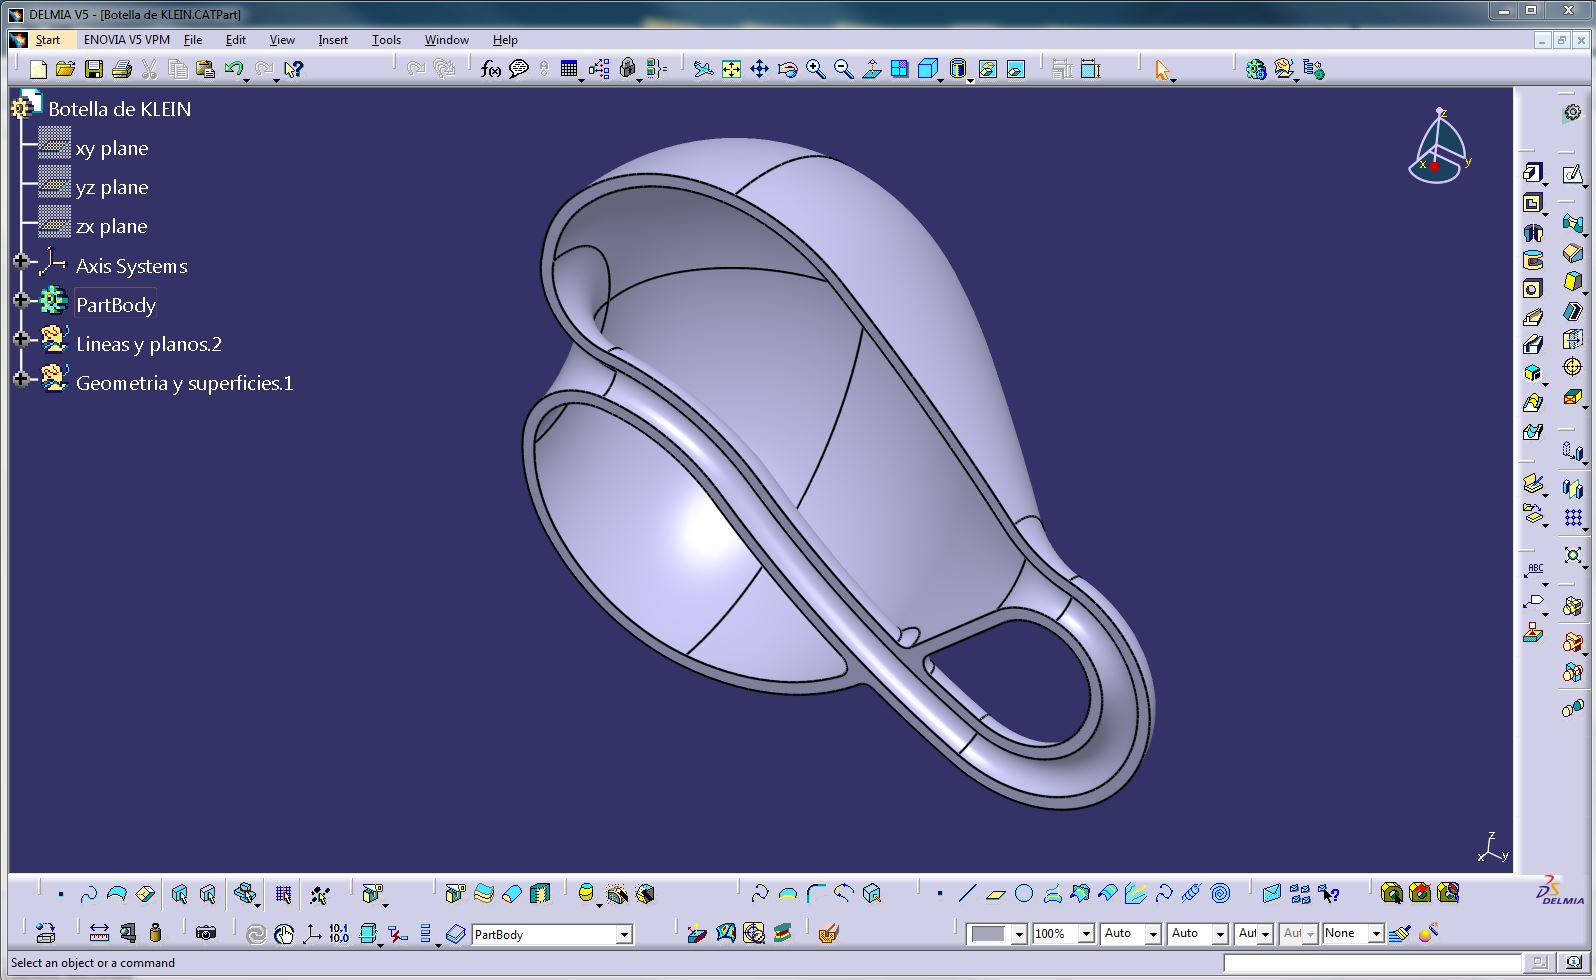The width and height of the screenshot is (1596, 980).
Task: Click the Spiral curve icon in bottom toolbar
Action: pyautogui.click(x=1220, y=893)
